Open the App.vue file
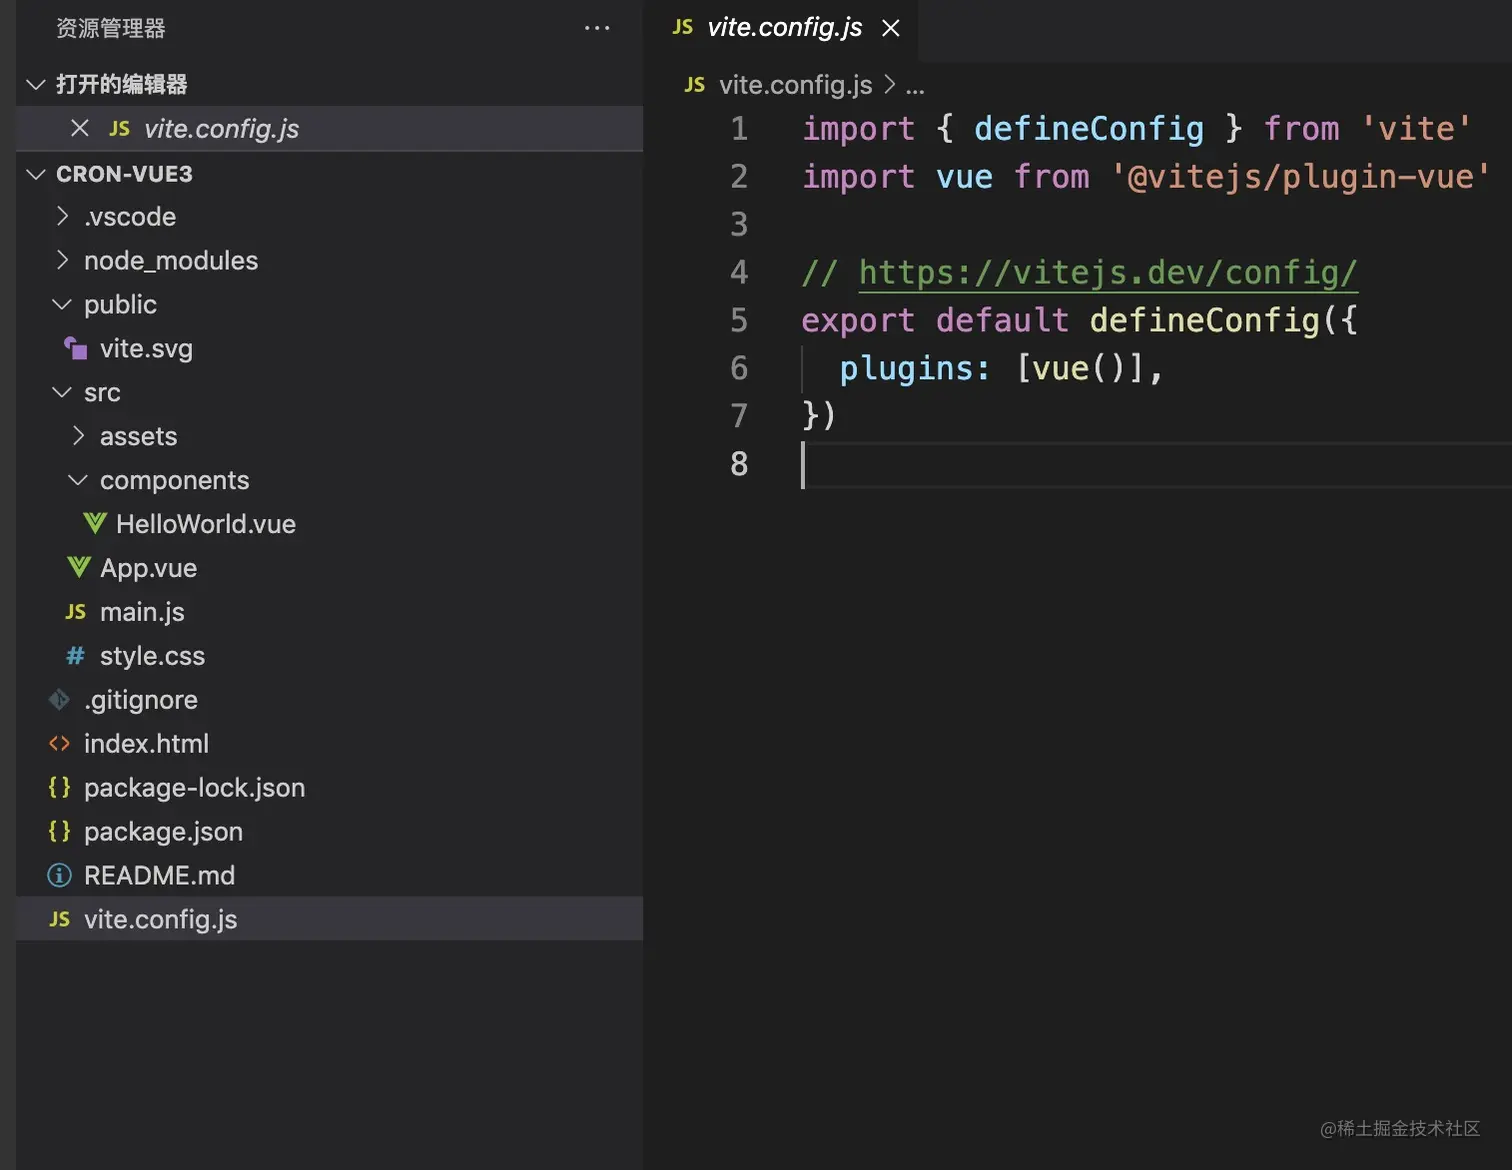 (329, 568)
